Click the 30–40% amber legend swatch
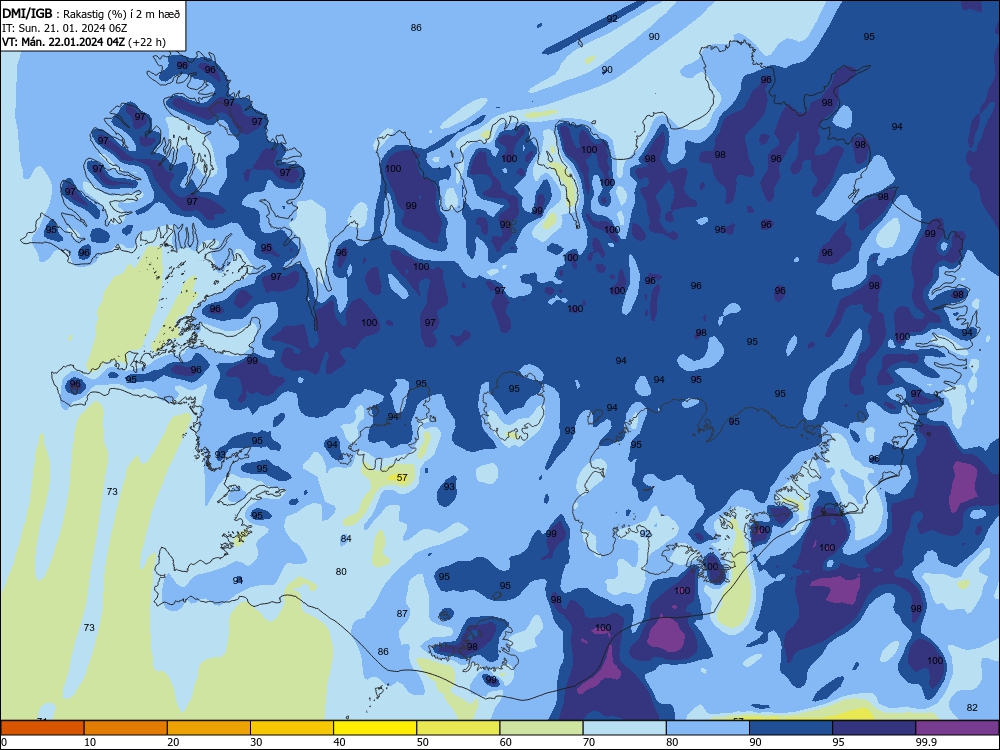1000x750 pixels. coord(292,728)
